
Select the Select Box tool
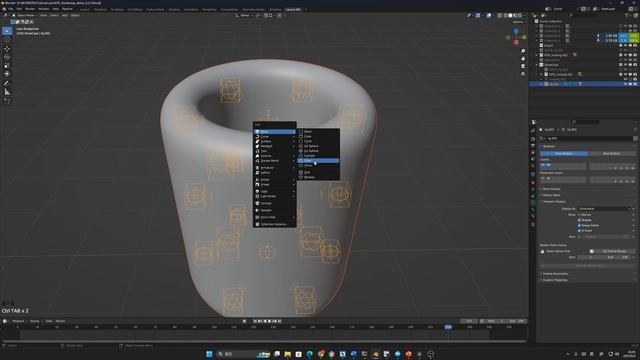(x=7, y=31)
